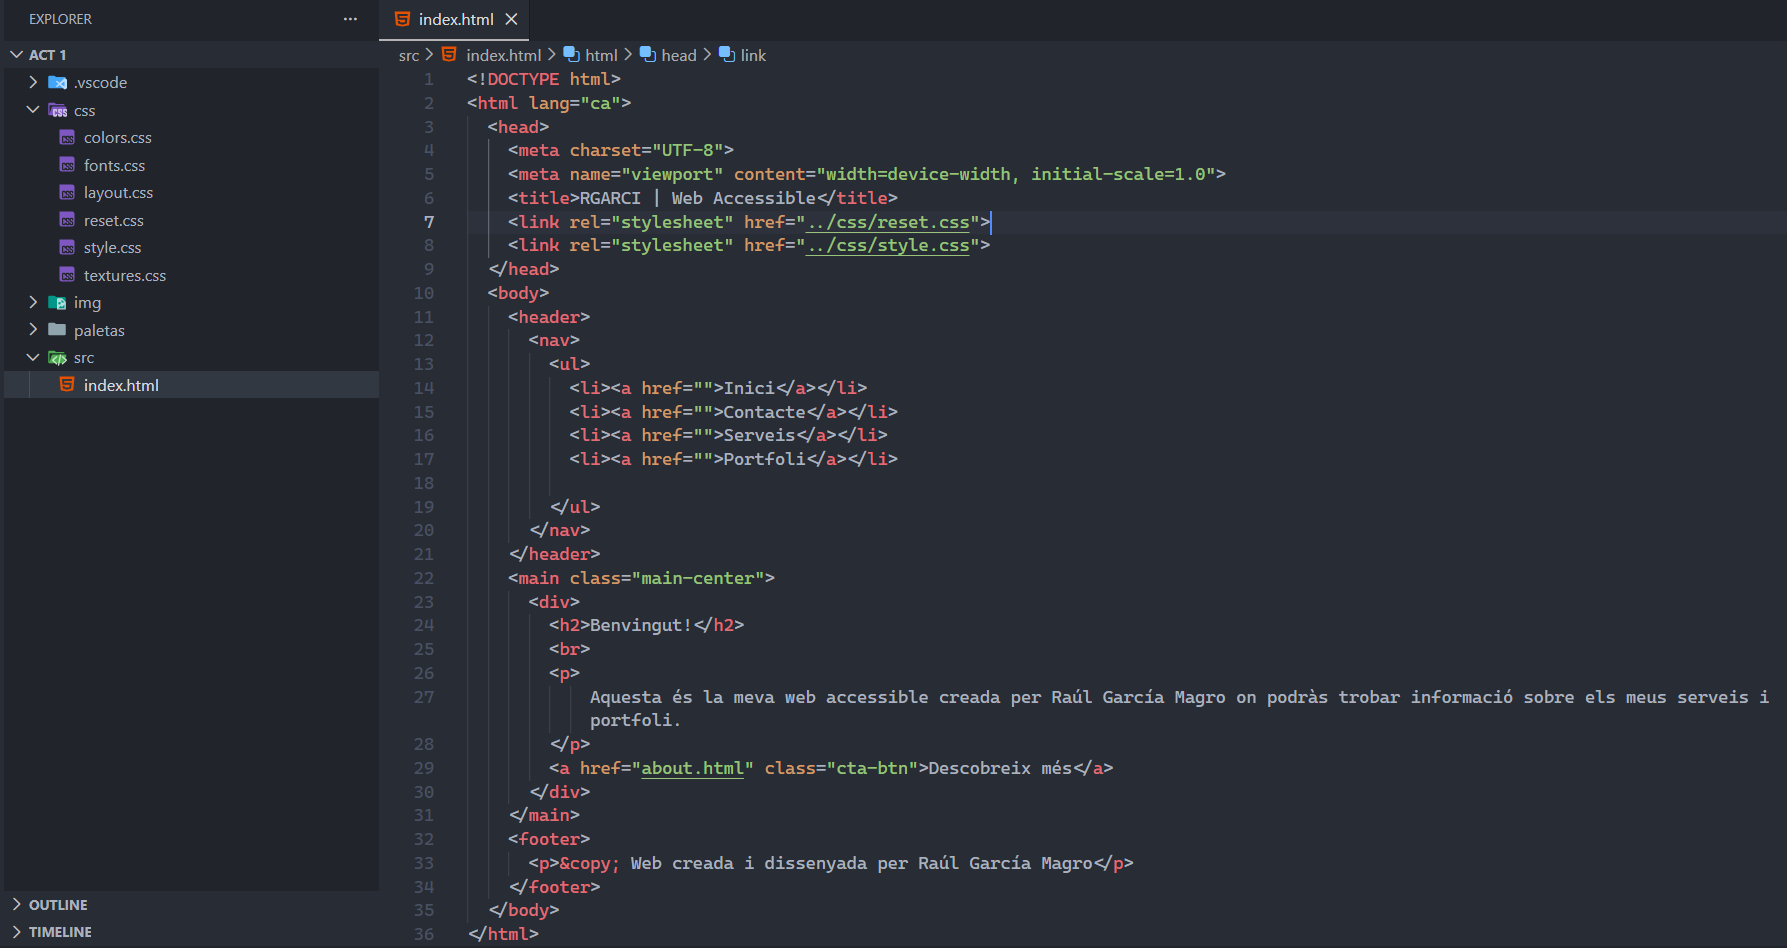The width and height of the screenshot is (1787, 948).
Task: Open layout.css from the file tree
Action: [118, 192]
